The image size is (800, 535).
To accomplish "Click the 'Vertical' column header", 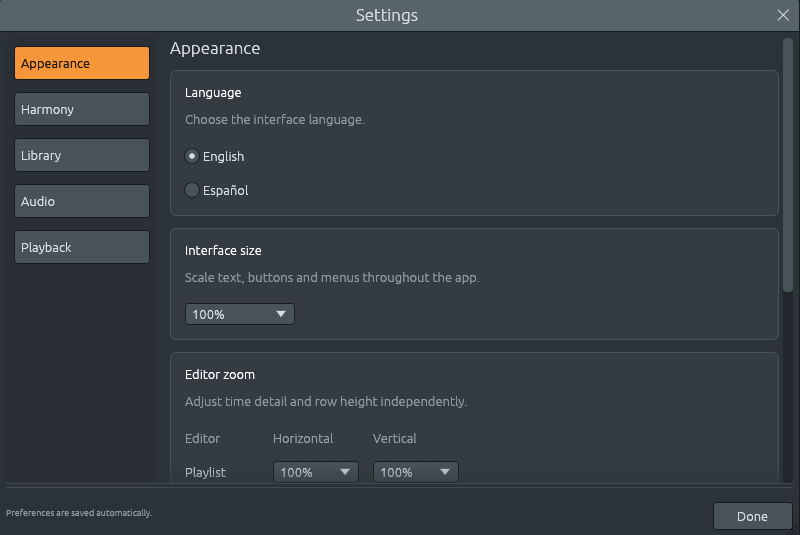I will tap(394, 439).
